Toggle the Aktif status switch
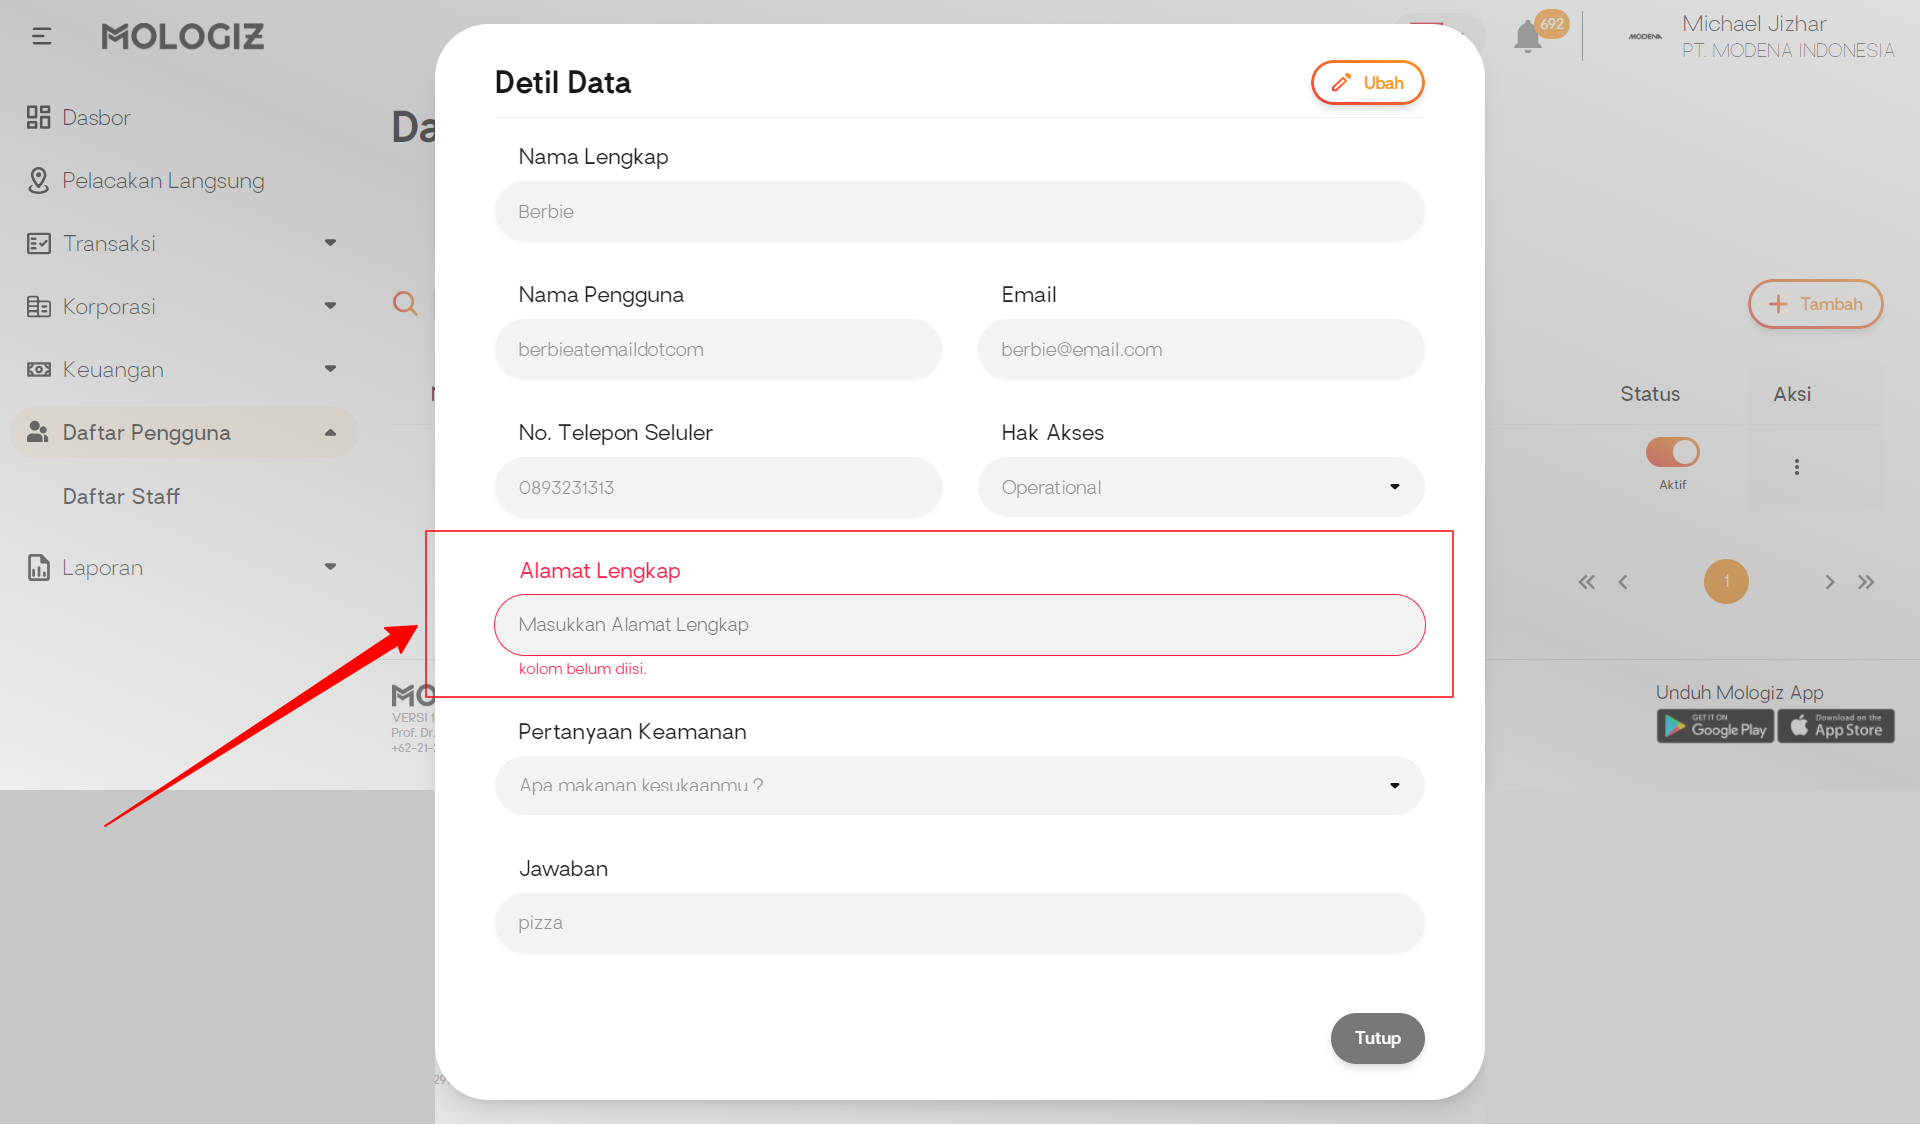Screen dimensions: 1920x1125 [1672, 452]
